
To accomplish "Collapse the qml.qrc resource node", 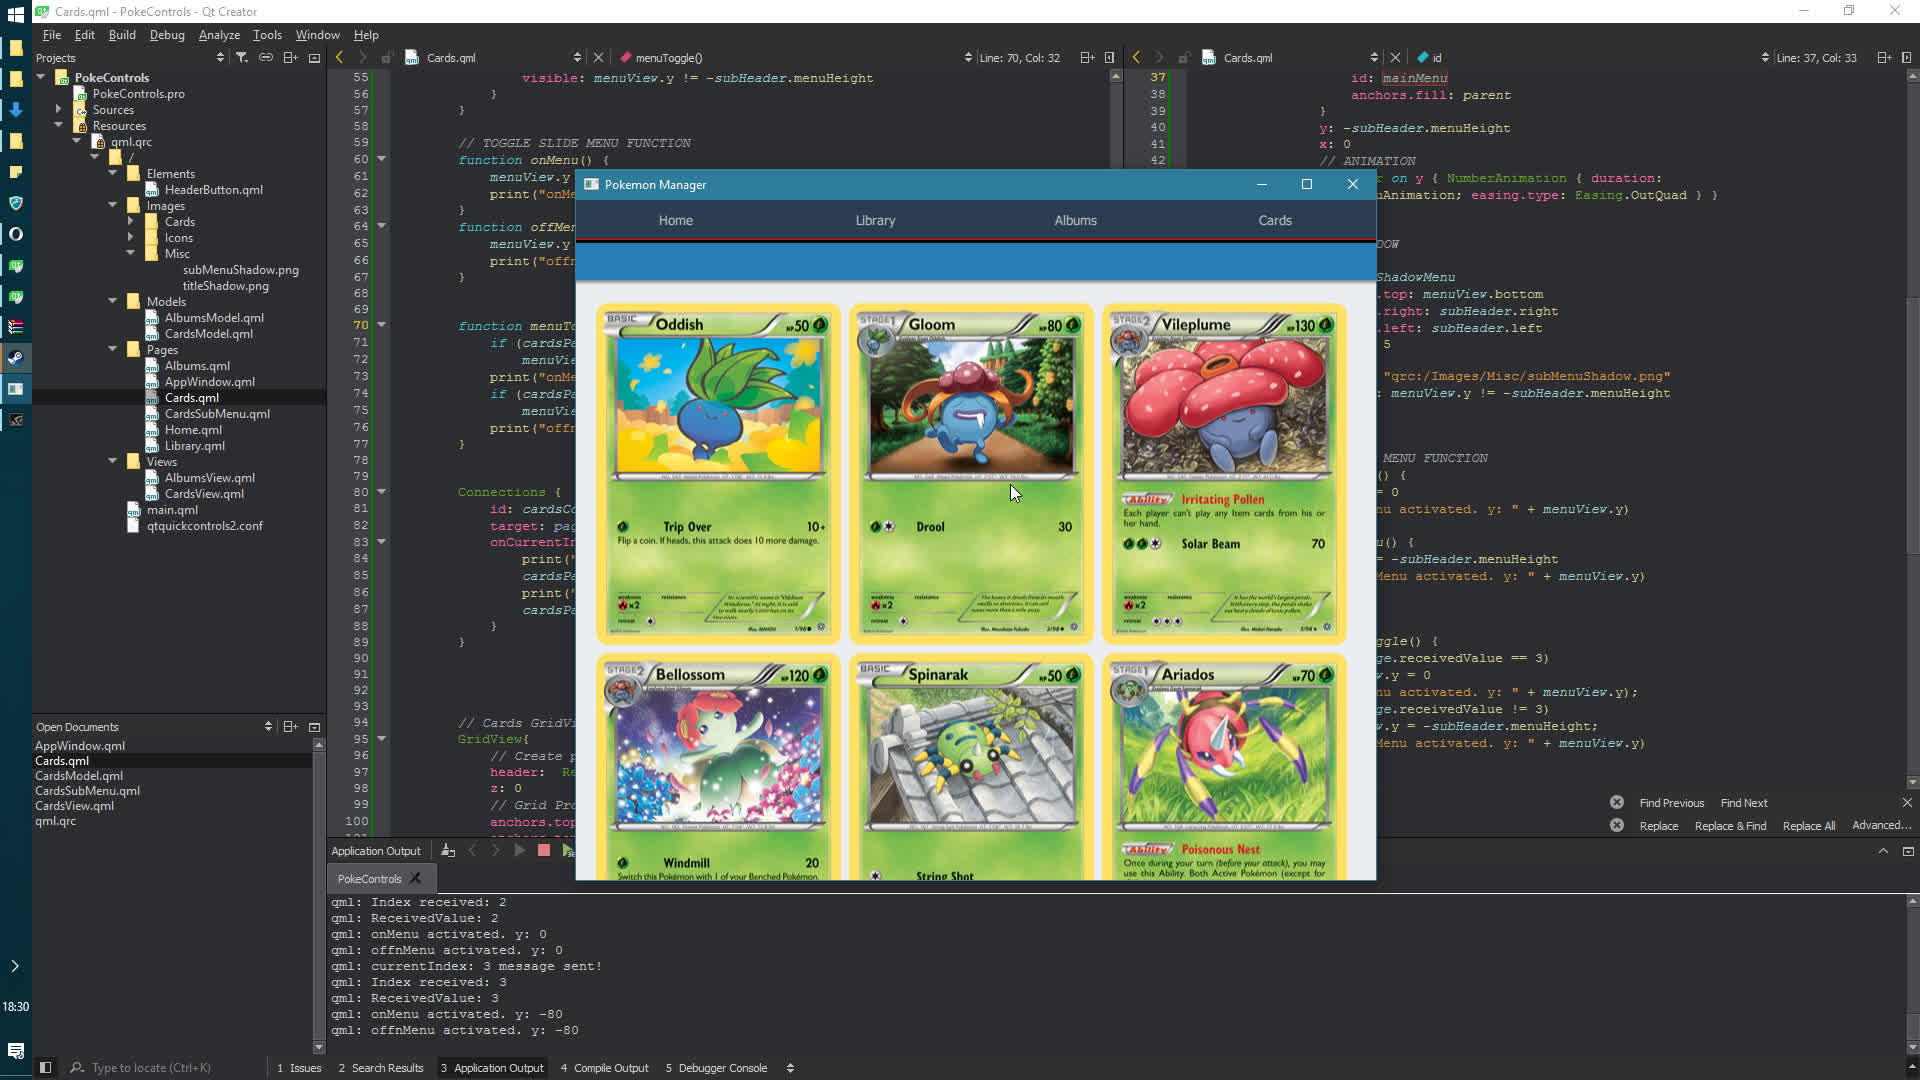I will point(77,142).
